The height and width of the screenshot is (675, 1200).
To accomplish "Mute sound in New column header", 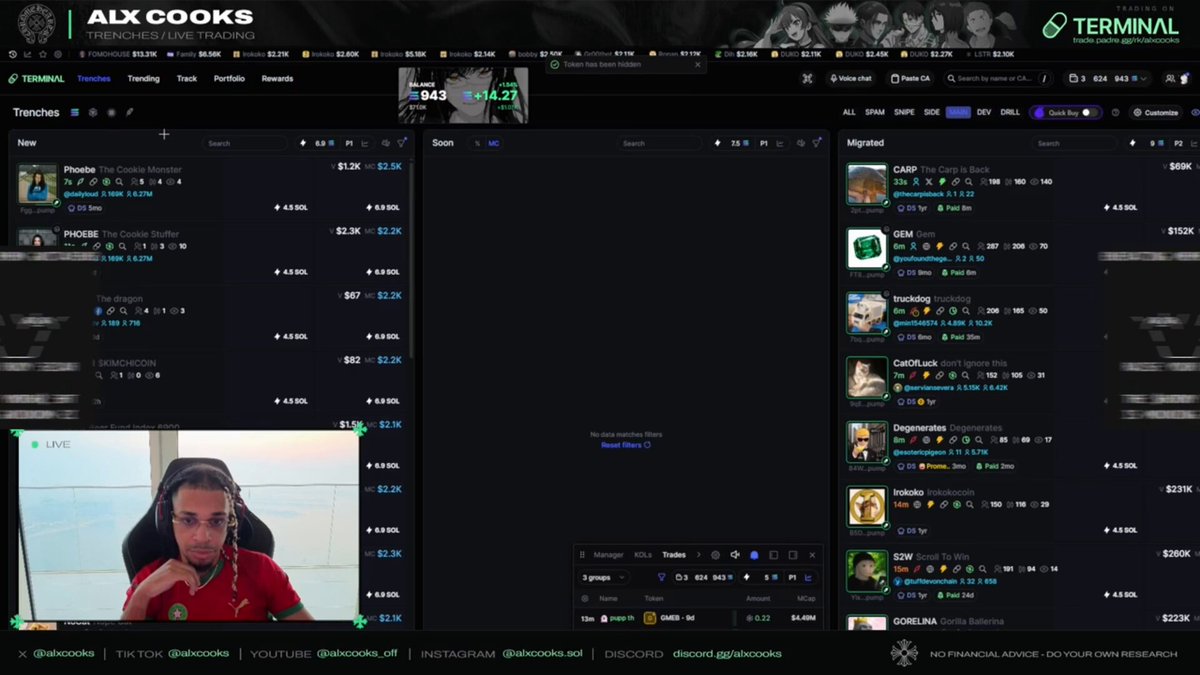I will [385, 143].
